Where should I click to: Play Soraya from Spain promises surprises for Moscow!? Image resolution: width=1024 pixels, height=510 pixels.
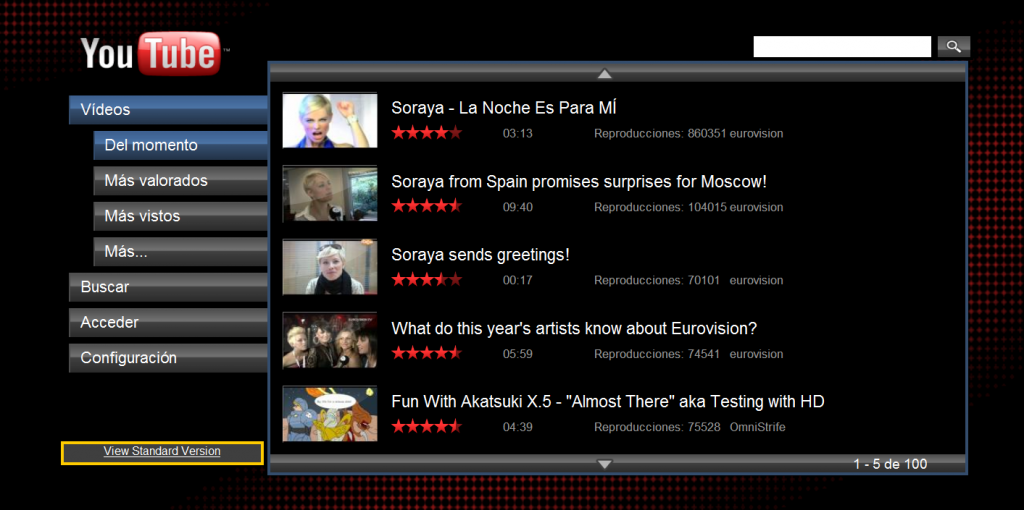point(579,182)
